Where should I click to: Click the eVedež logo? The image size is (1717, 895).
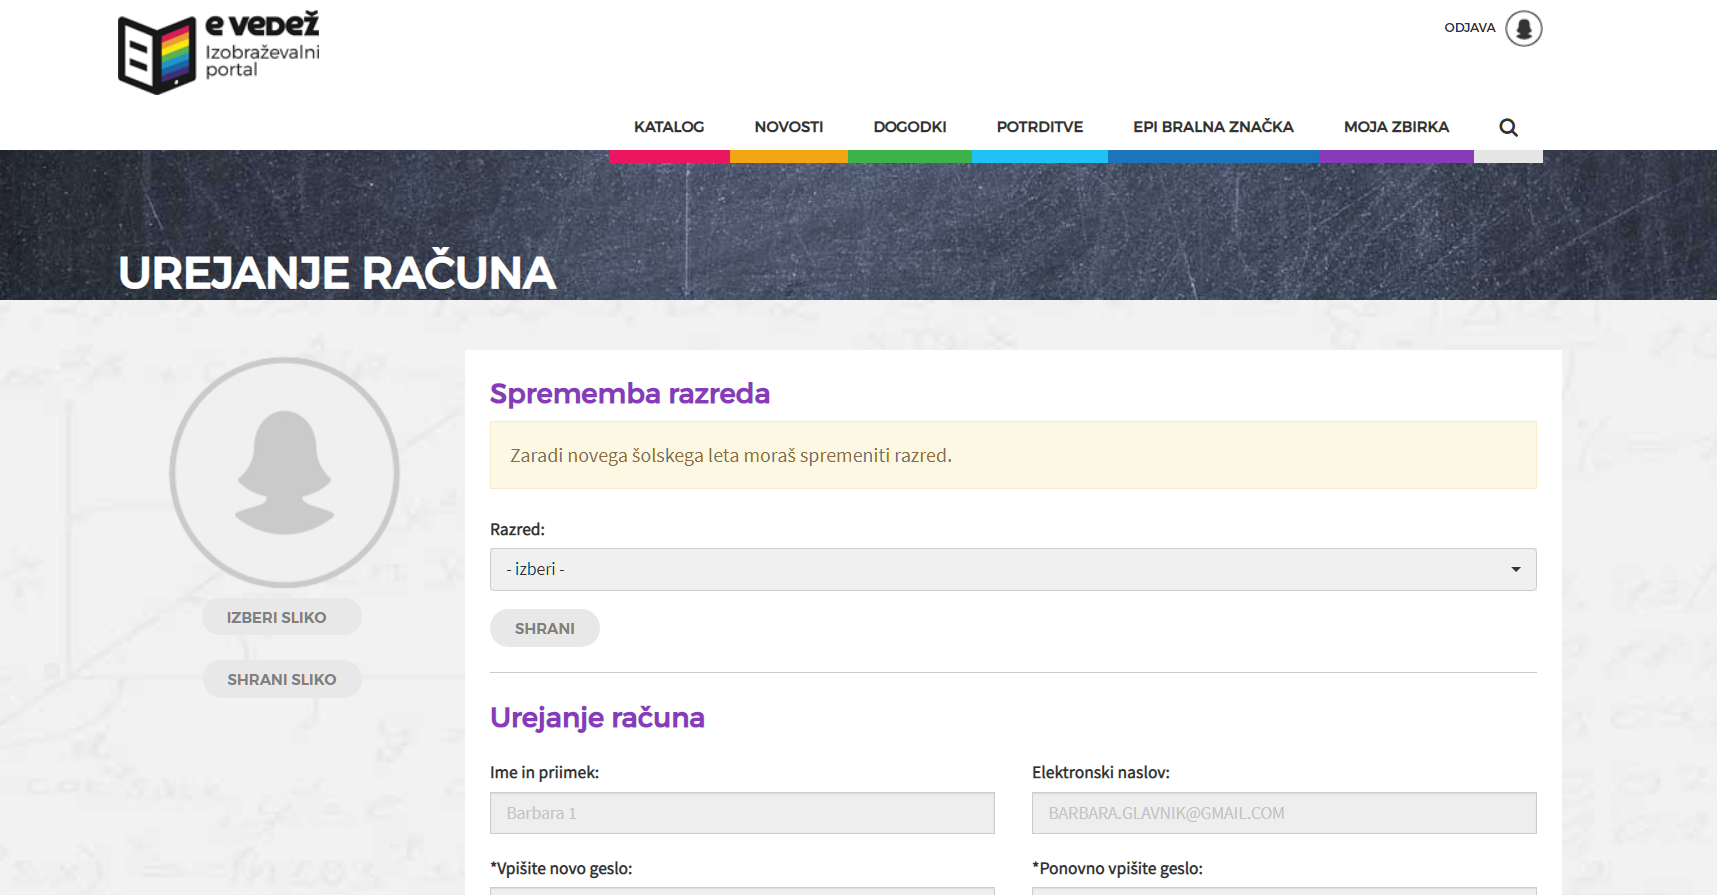pos(219,53)
